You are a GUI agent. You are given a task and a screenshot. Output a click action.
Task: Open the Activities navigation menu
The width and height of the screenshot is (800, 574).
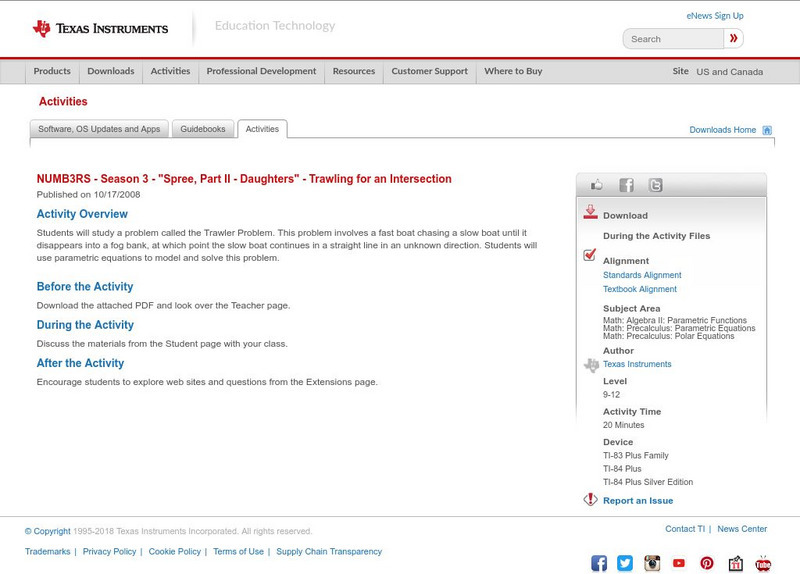pos(170,71)
